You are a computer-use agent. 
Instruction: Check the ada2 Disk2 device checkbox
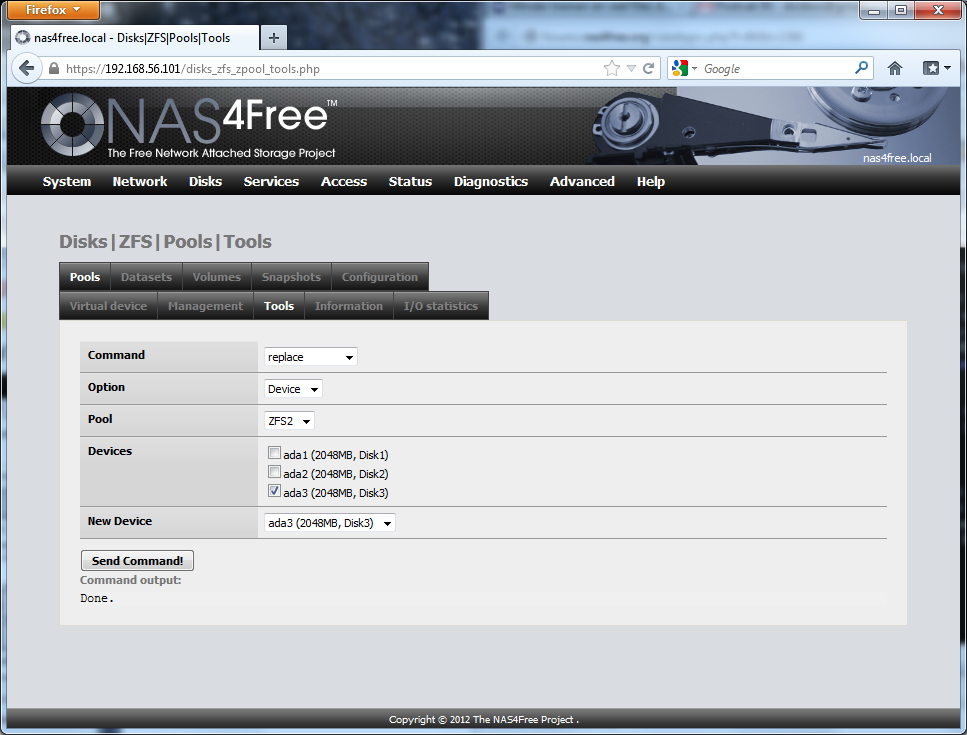click(x=274, y=472)
